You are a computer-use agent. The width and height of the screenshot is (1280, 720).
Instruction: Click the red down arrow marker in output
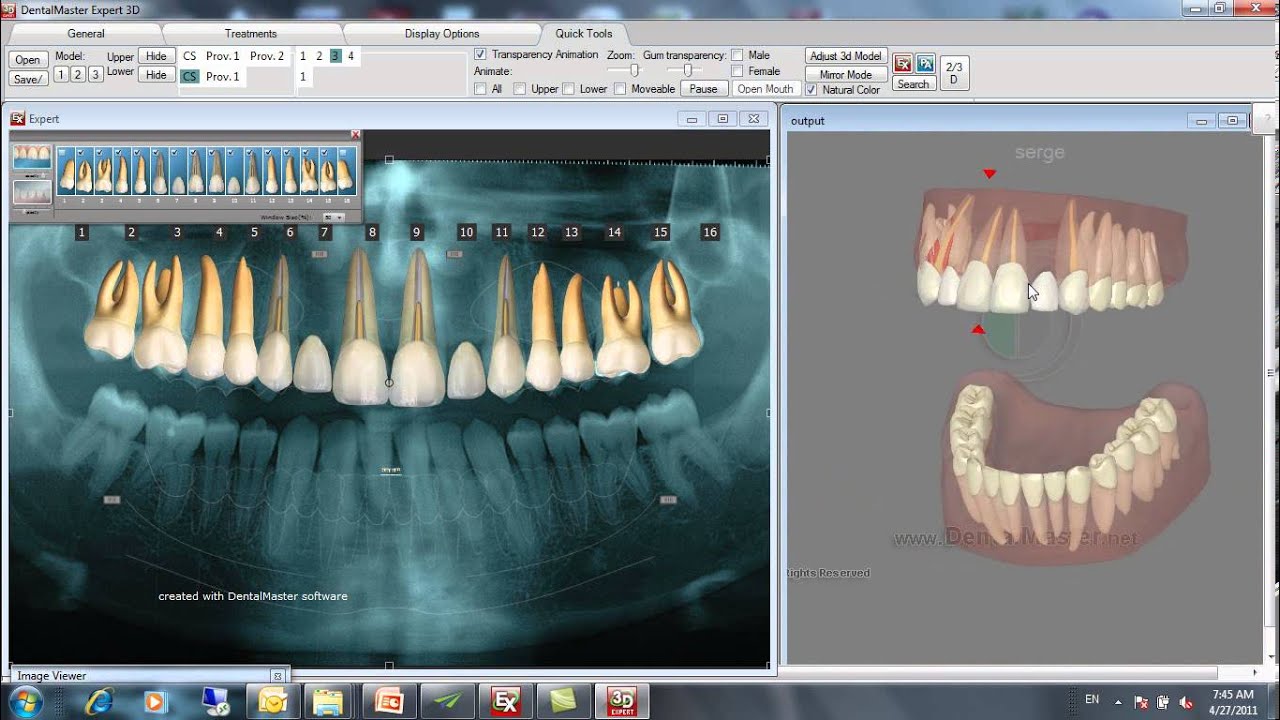(x=989, y=174)
